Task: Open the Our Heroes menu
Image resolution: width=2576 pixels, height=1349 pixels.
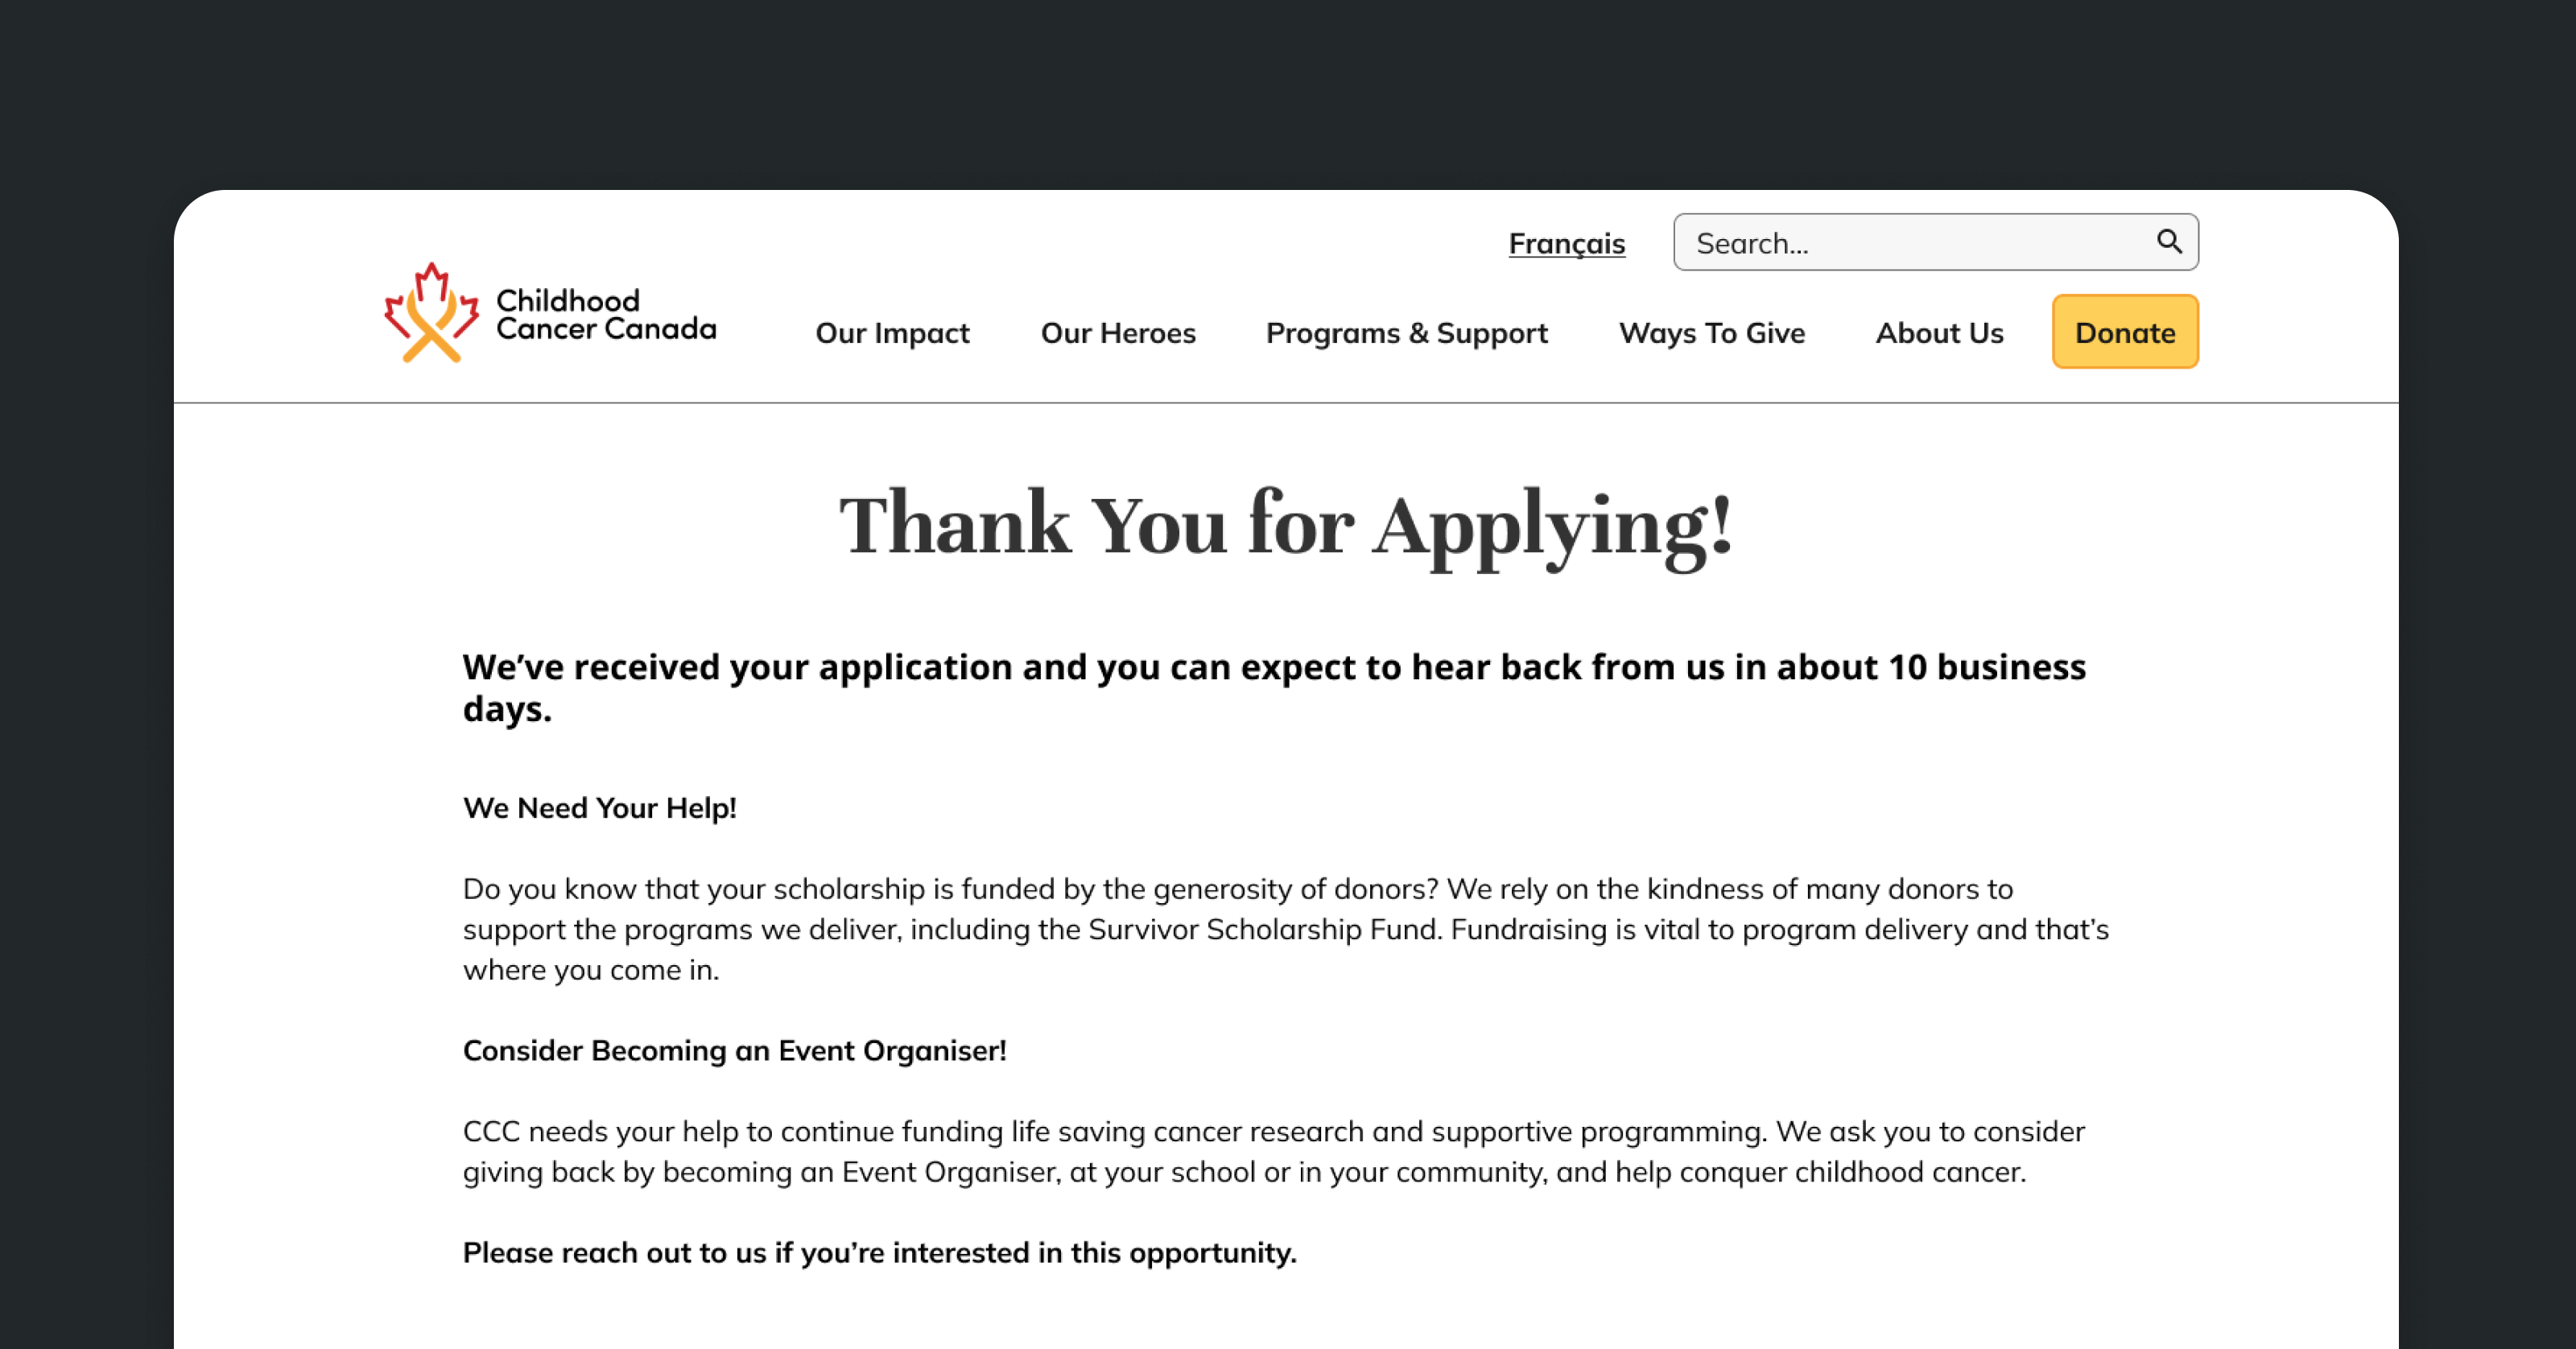Action: point(1117,333)
